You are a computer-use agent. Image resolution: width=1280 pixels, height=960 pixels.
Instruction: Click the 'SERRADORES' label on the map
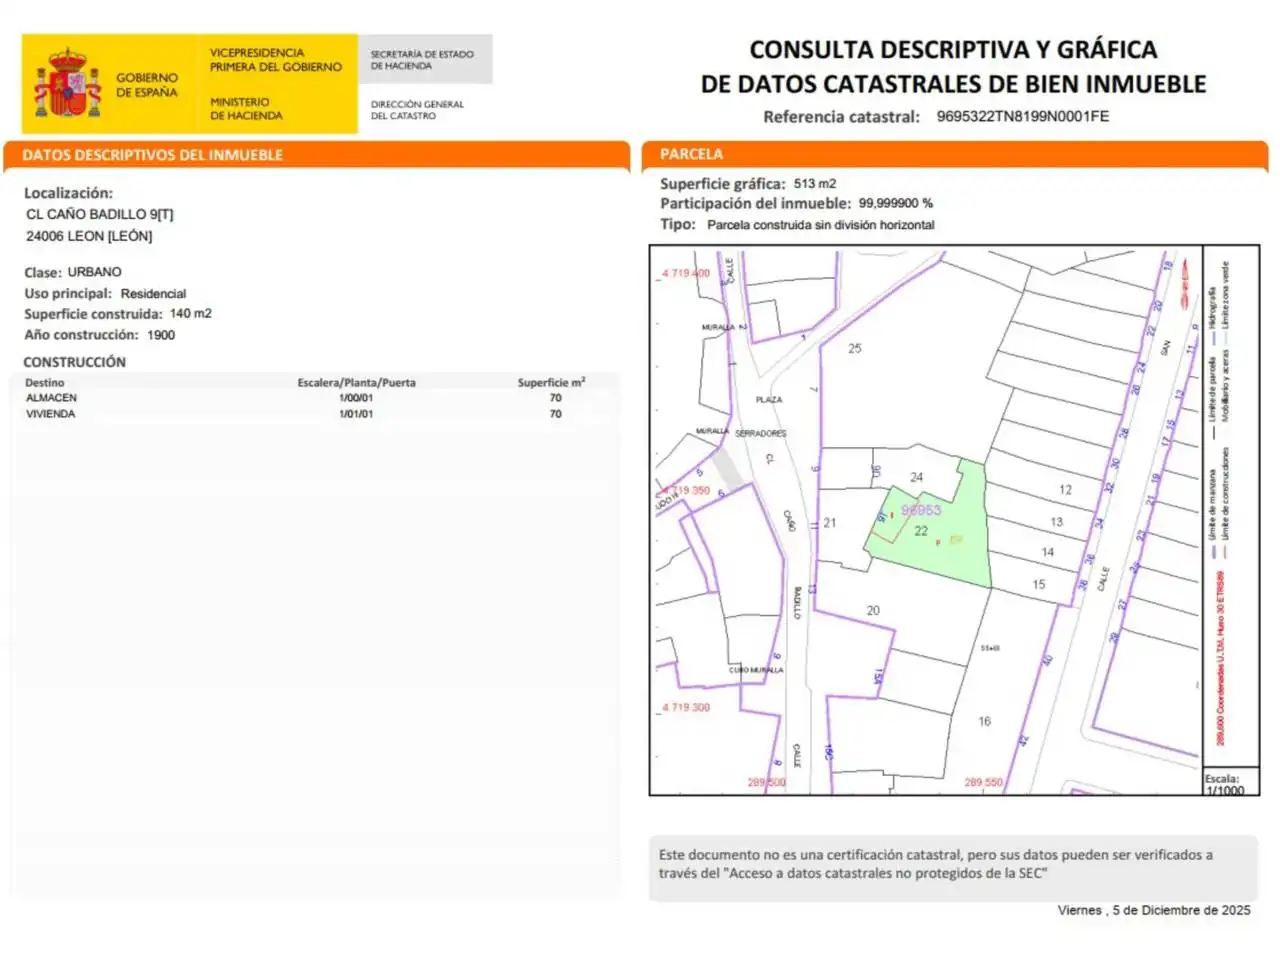point(761,434)
